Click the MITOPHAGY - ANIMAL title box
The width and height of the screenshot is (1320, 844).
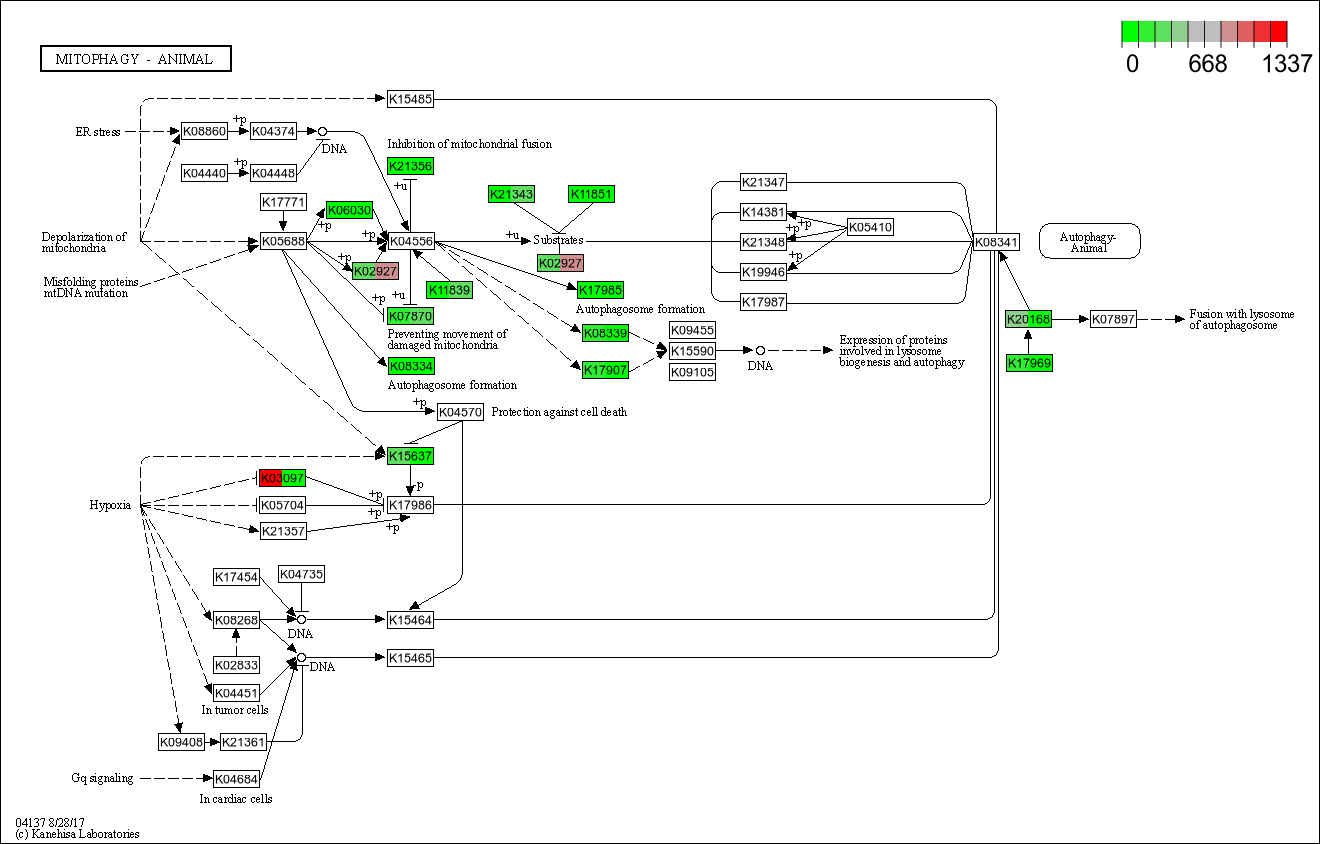[135, 59]
